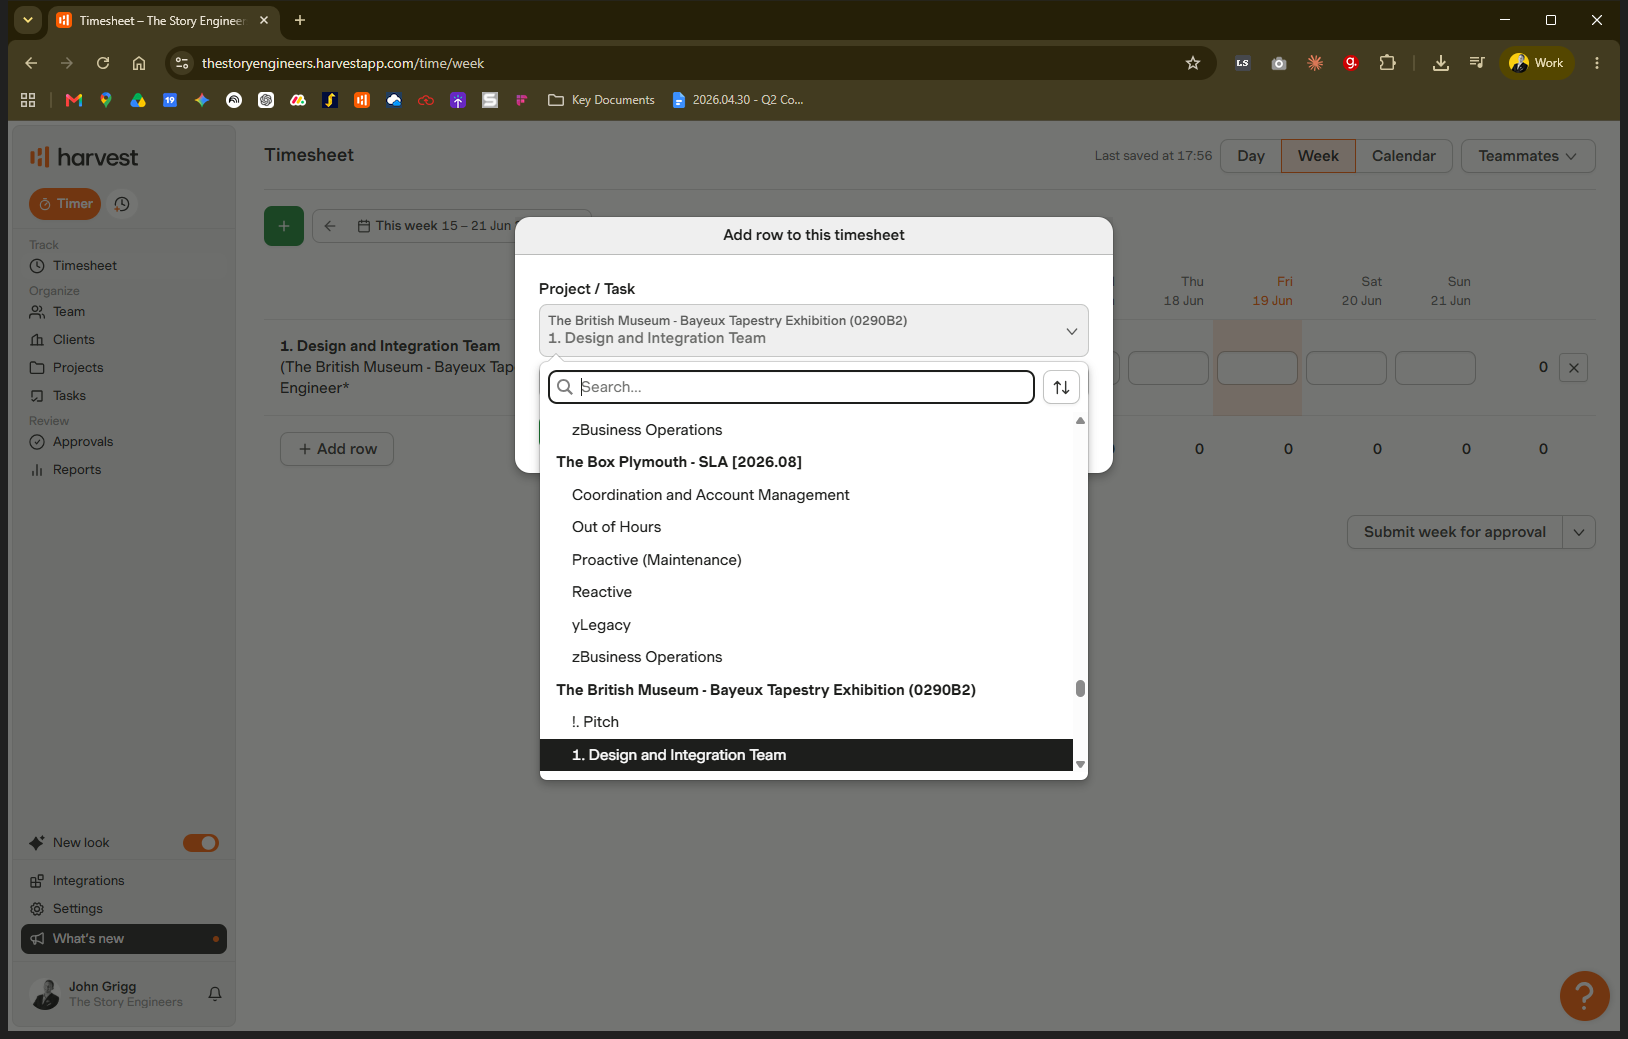Open Clients in the sidebar
The width and height of the screenshot is (1628, 1039).
[73, 340]
